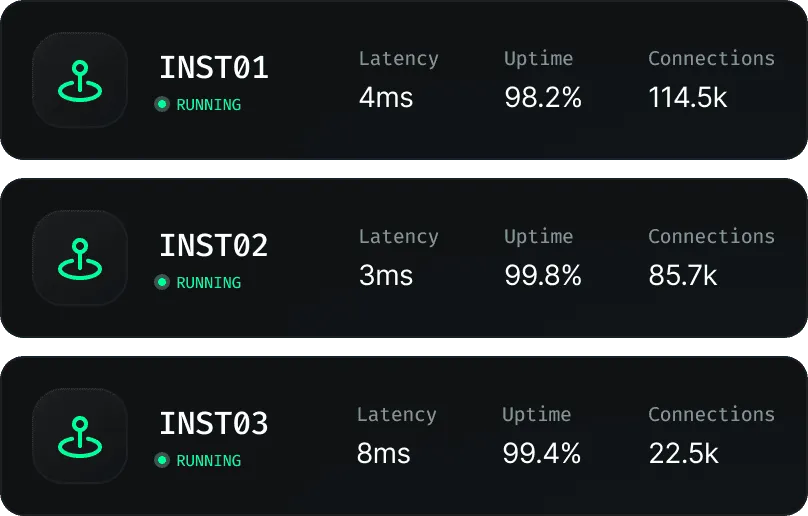Click the 8ms latency value for INST03
The height and width of the screenshot is (516, 808).
[x=384, y=453]
